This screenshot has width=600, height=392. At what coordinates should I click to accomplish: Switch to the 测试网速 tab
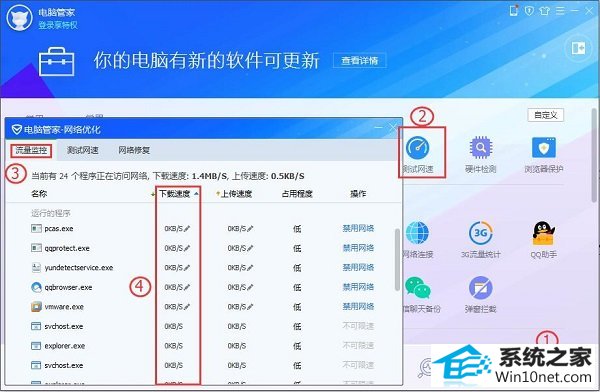tap(83, 150)
